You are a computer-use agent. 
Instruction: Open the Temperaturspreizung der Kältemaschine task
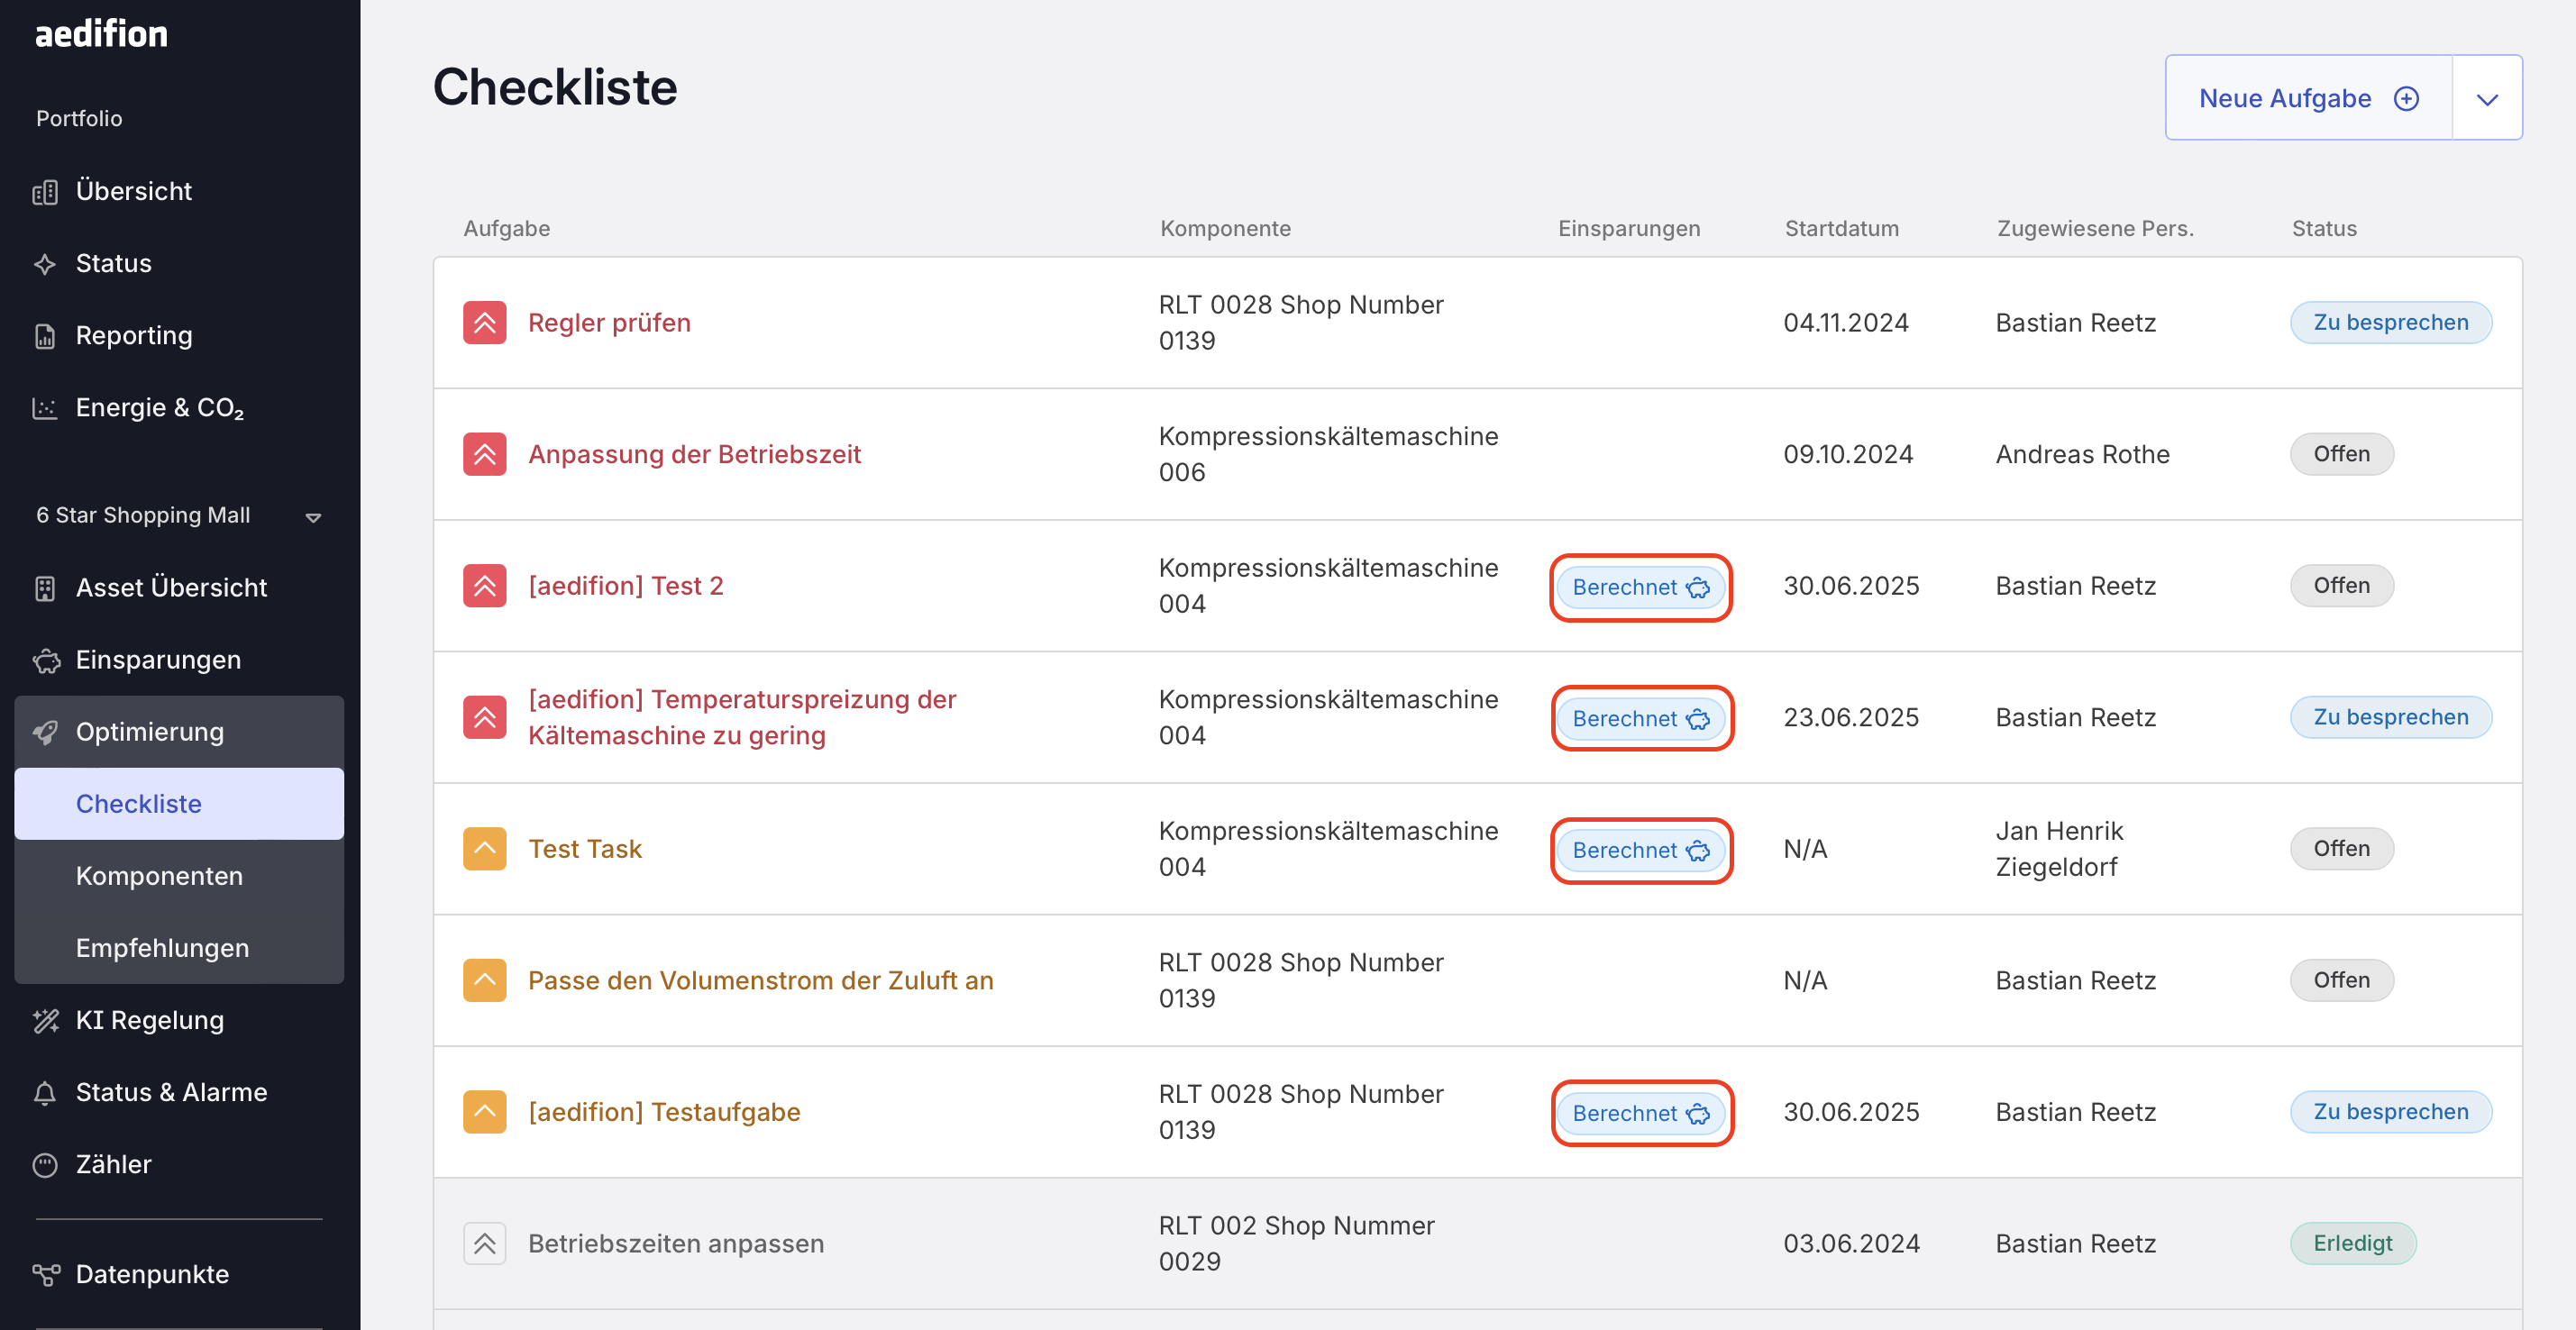pos(742,717)
